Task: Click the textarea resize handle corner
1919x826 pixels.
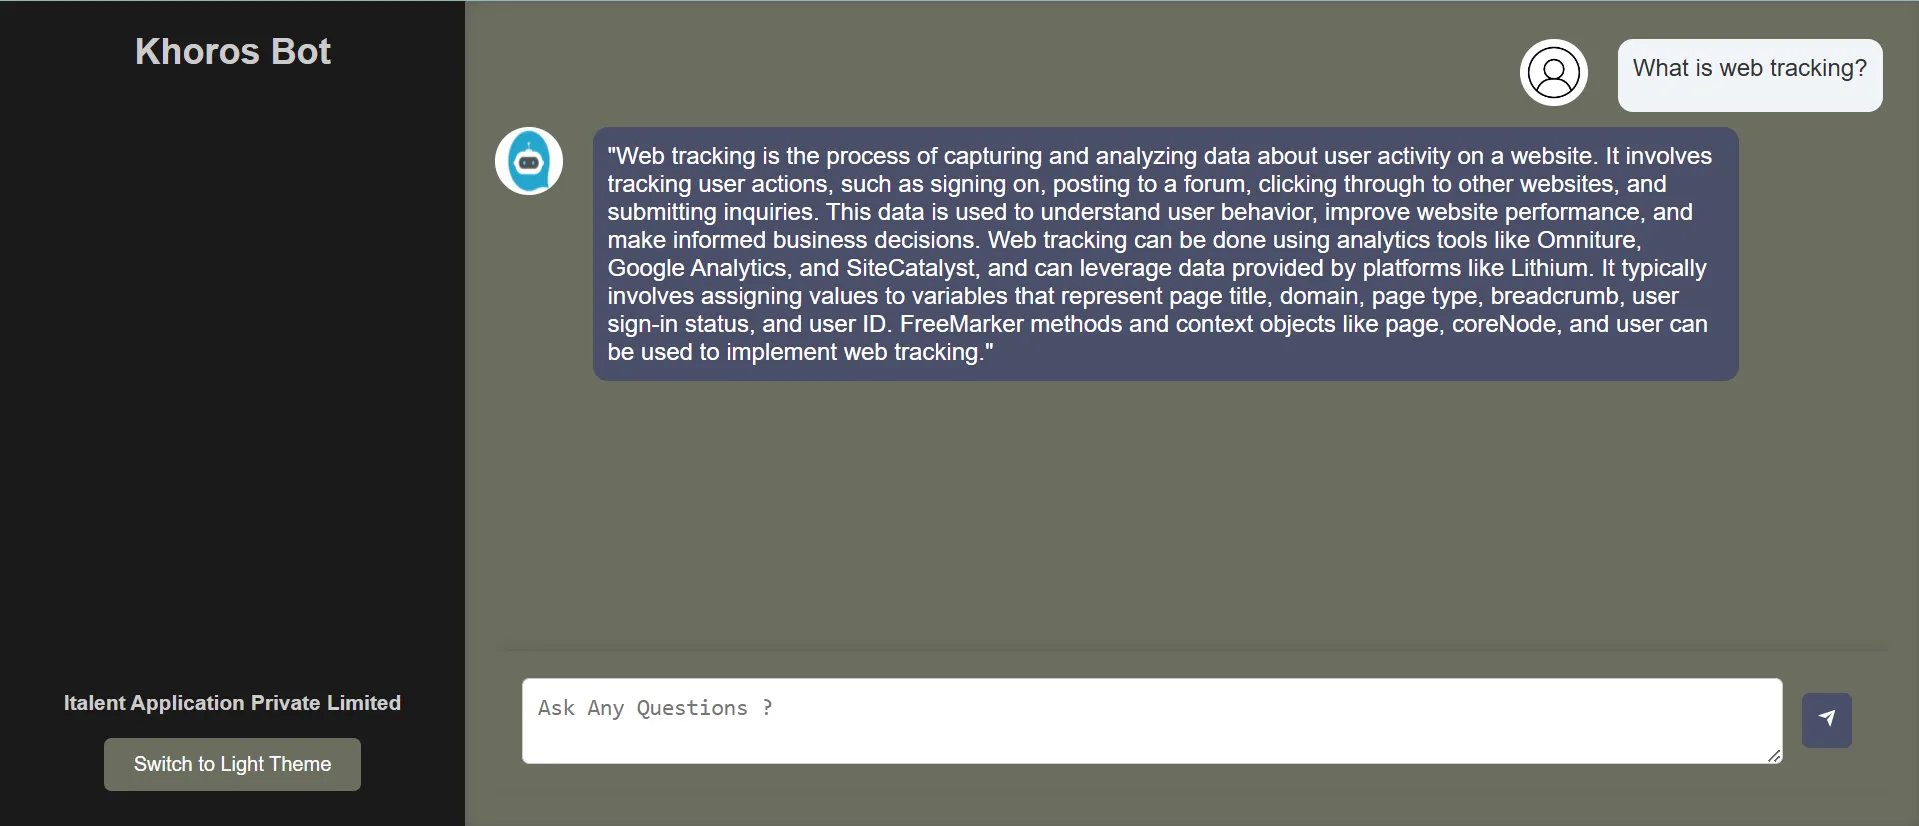Action: pyautogui.click(x=1774, y=756)
